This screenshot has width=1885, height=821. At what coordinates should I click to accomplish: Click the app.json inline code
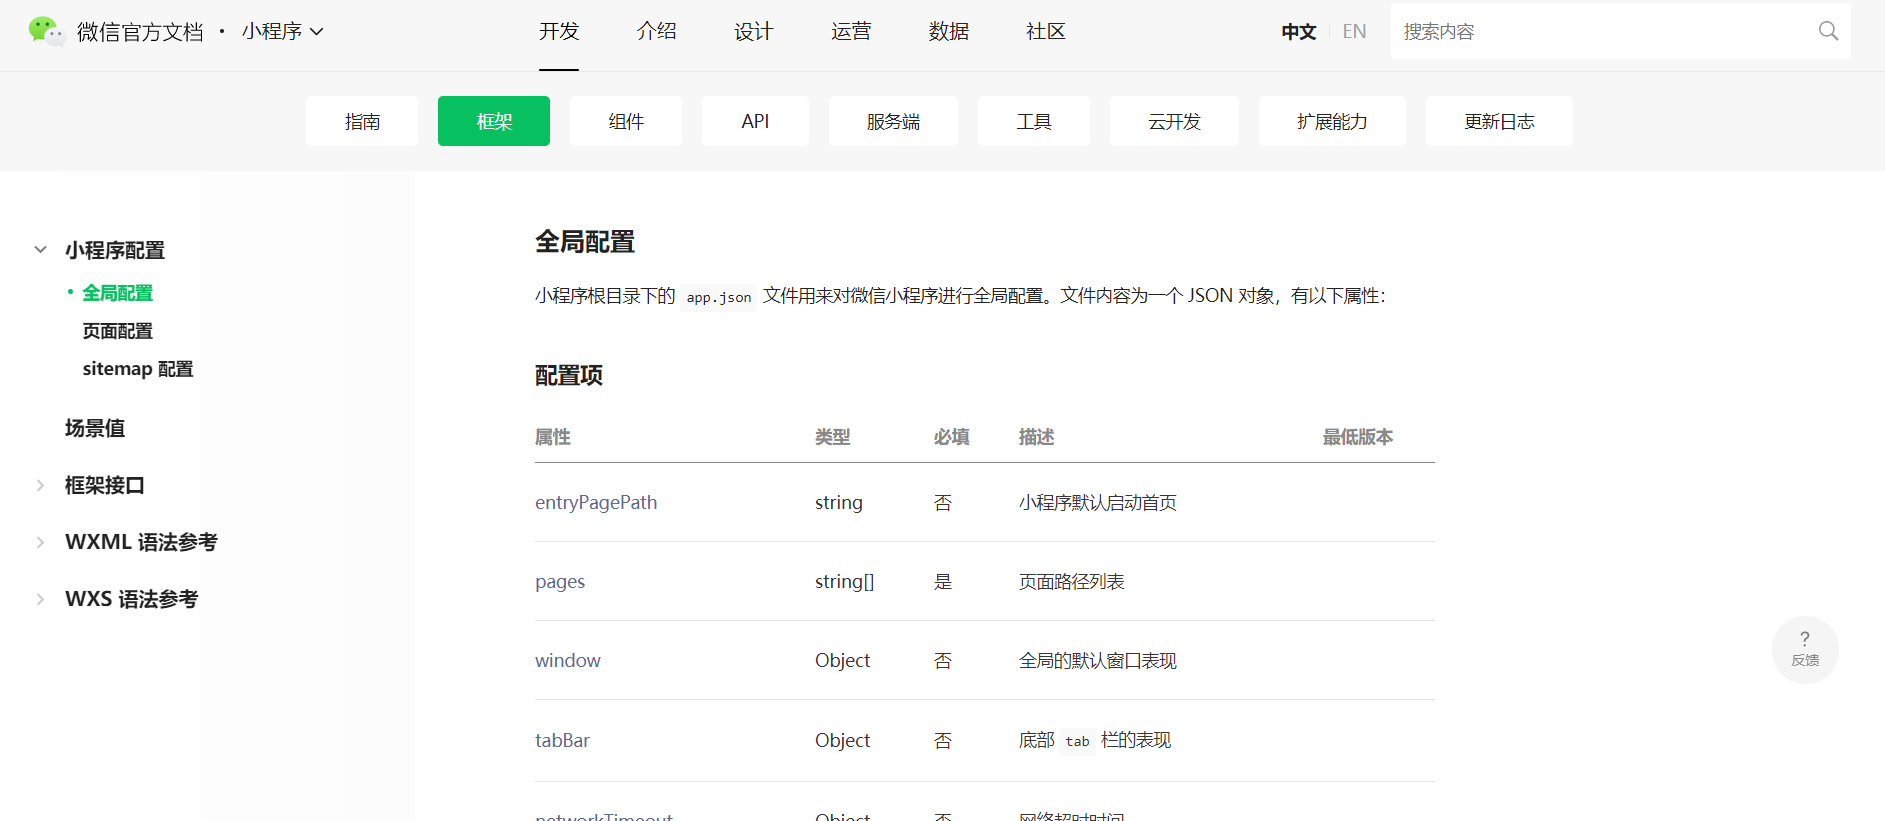point(719,297)
